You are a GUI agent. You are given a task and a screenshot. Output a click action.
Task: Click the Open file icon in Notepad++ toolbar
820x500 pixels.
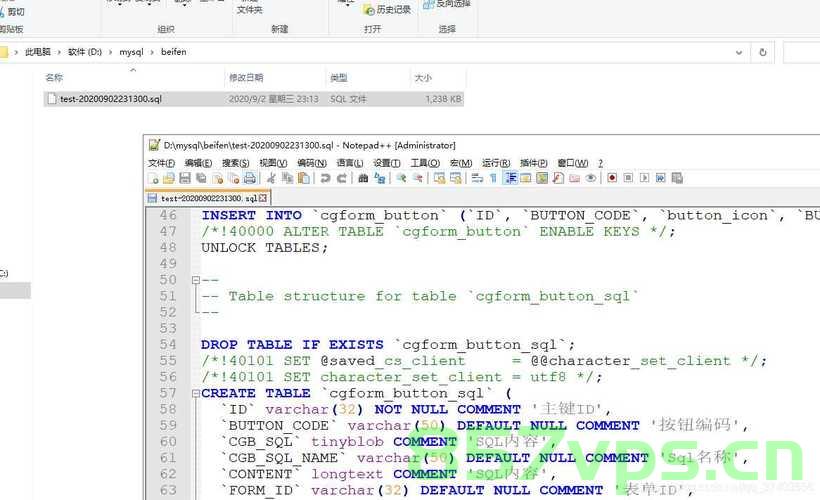[x=168, y=178]
